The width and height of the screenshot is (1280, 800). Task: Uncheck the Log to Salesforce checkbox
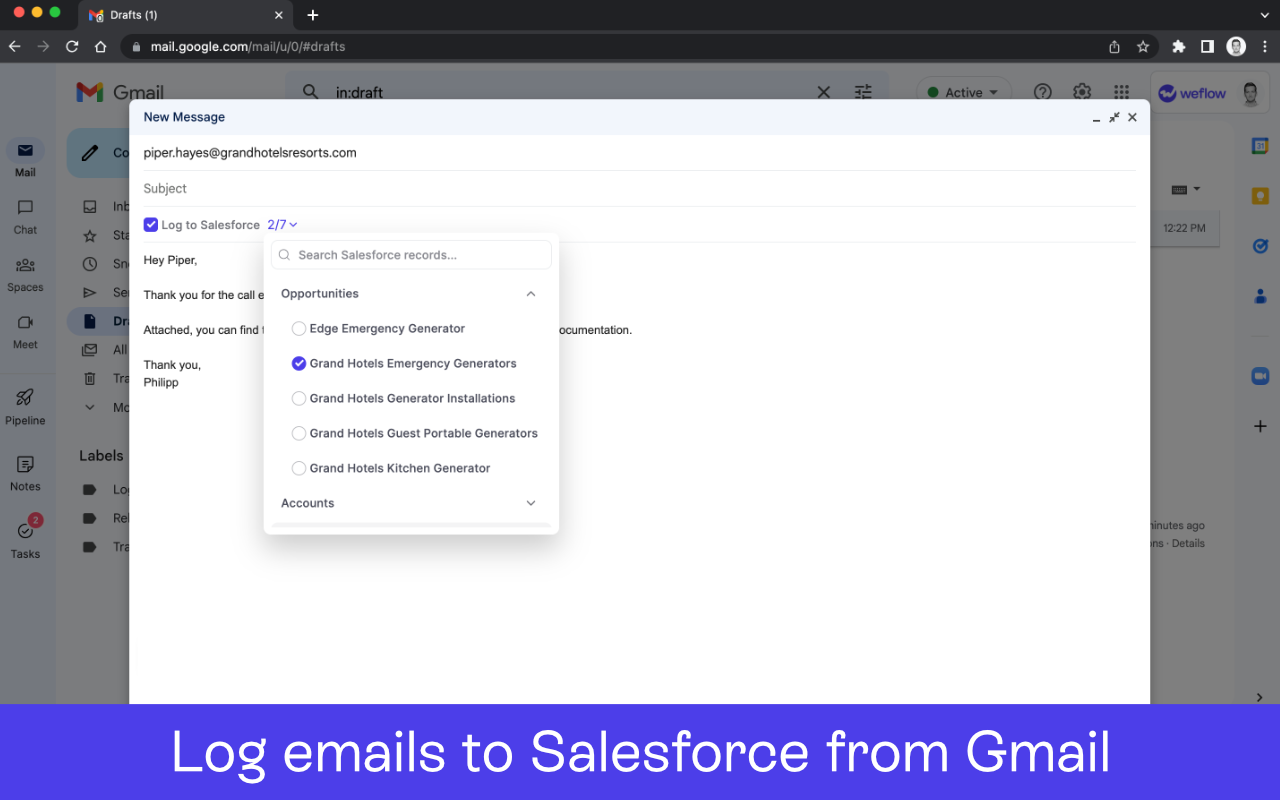[151, 225]
